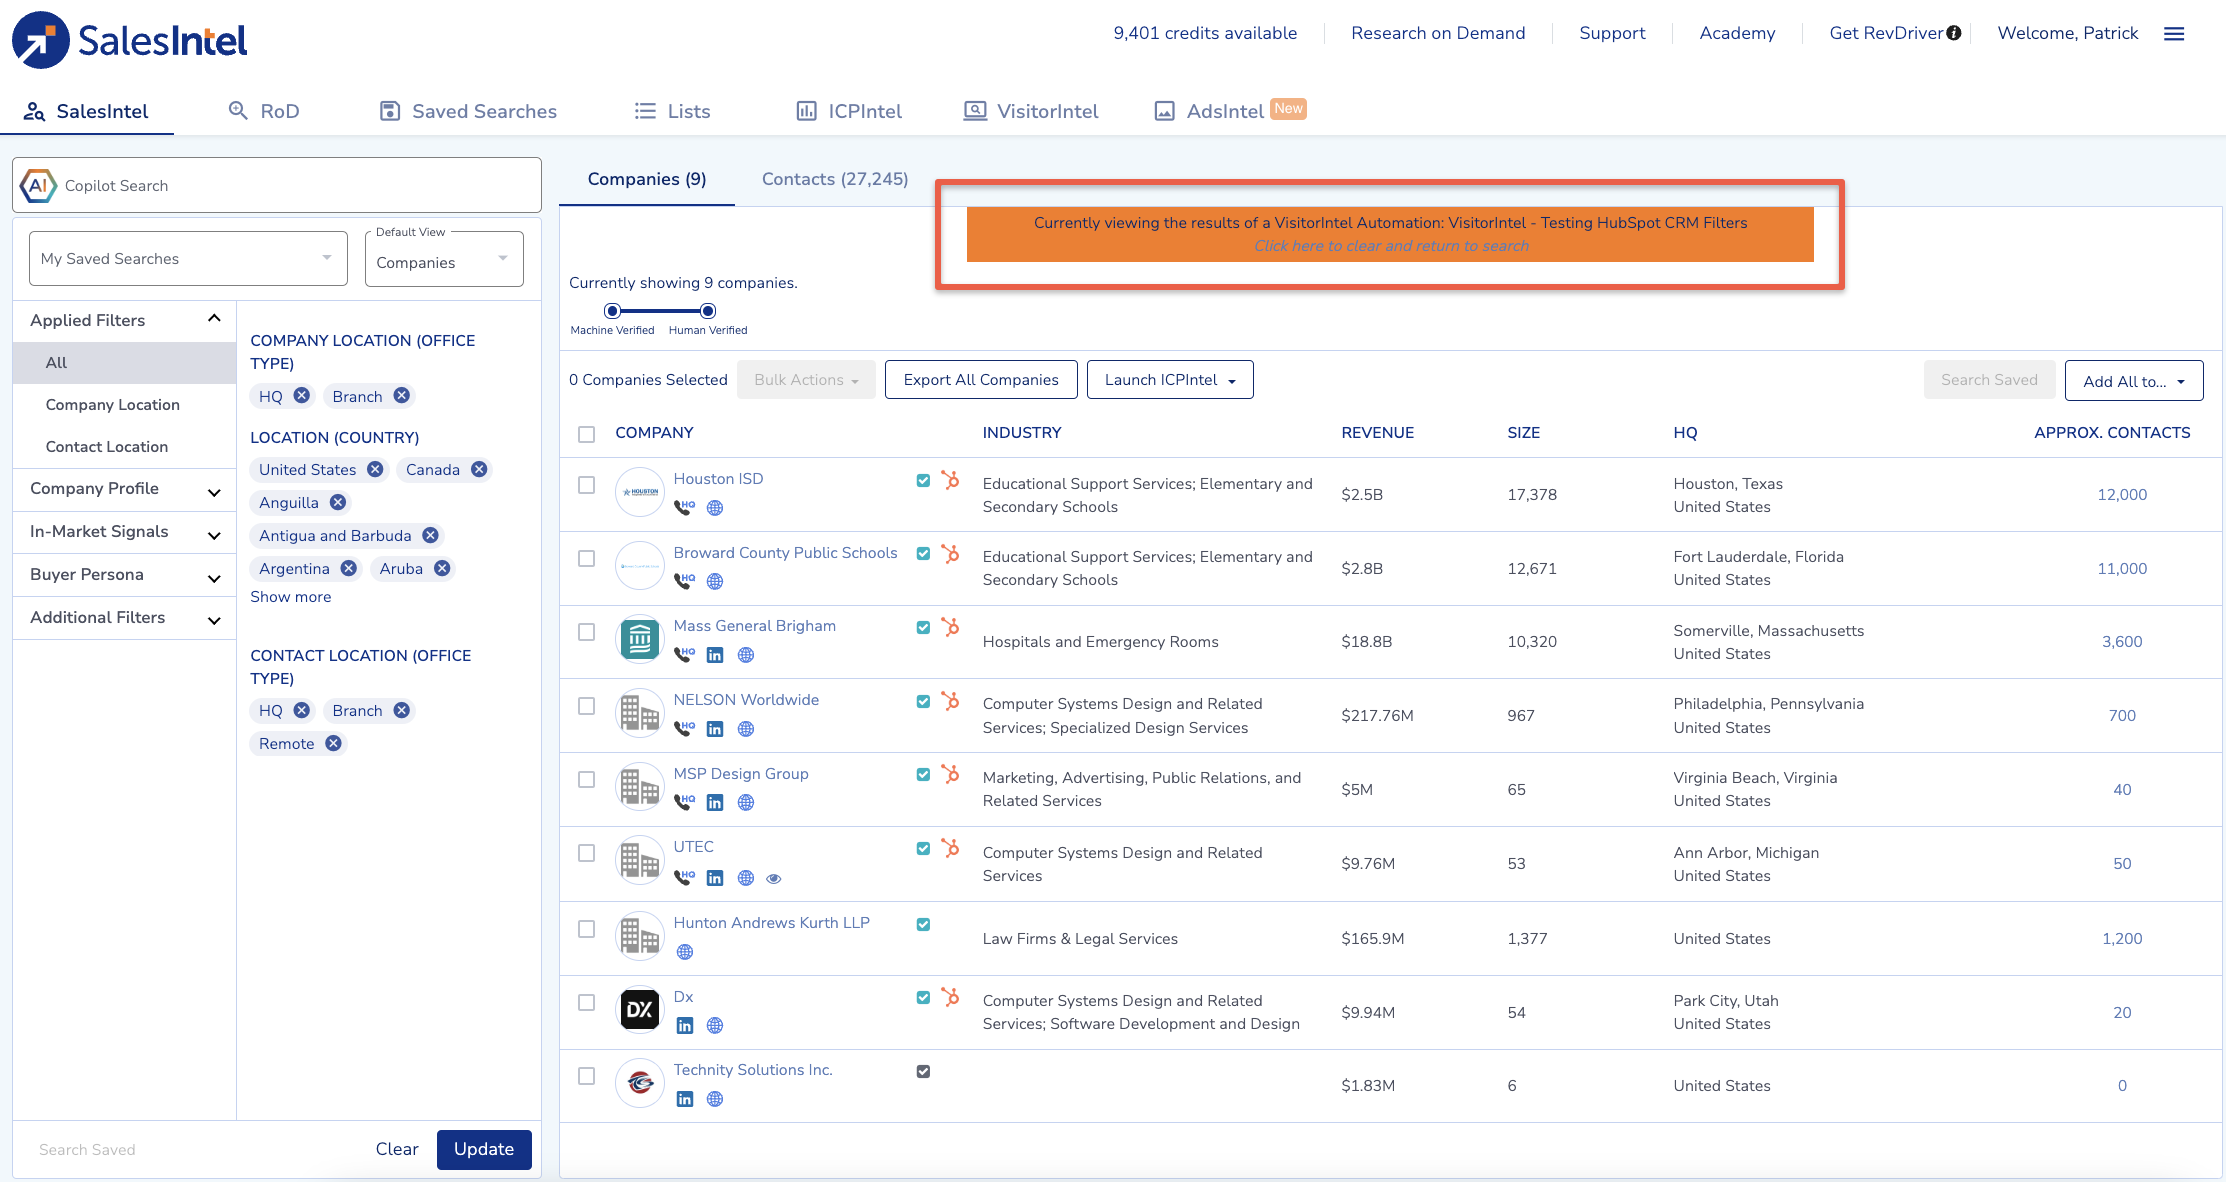Open the LinkedIn icon for Technity Solutions Inc.
The image size is (2226, 1182).
coord(685,1099)
